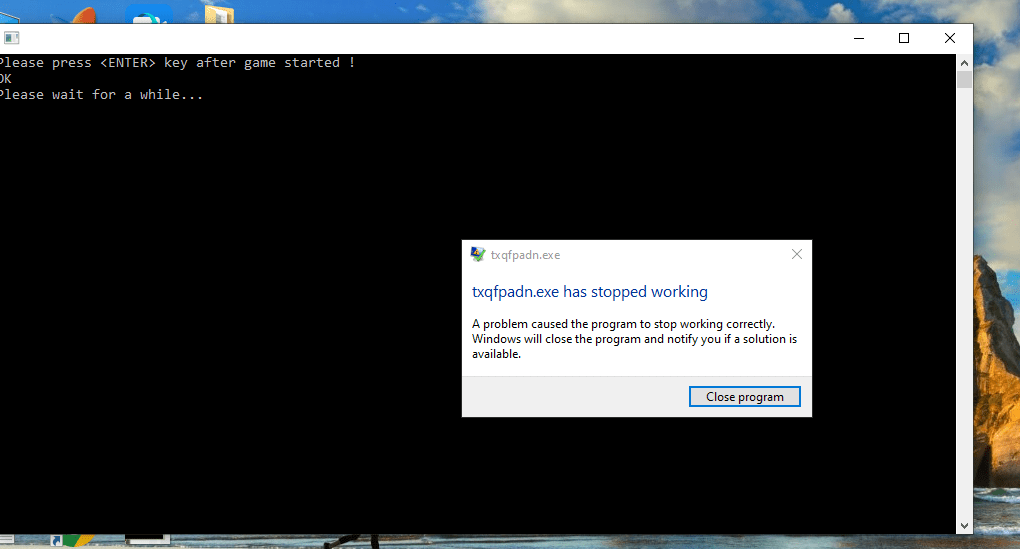Dismiss the txqfpadn.exe error dialog with X
Screen dimensions: 1020x549
[797, 254]
